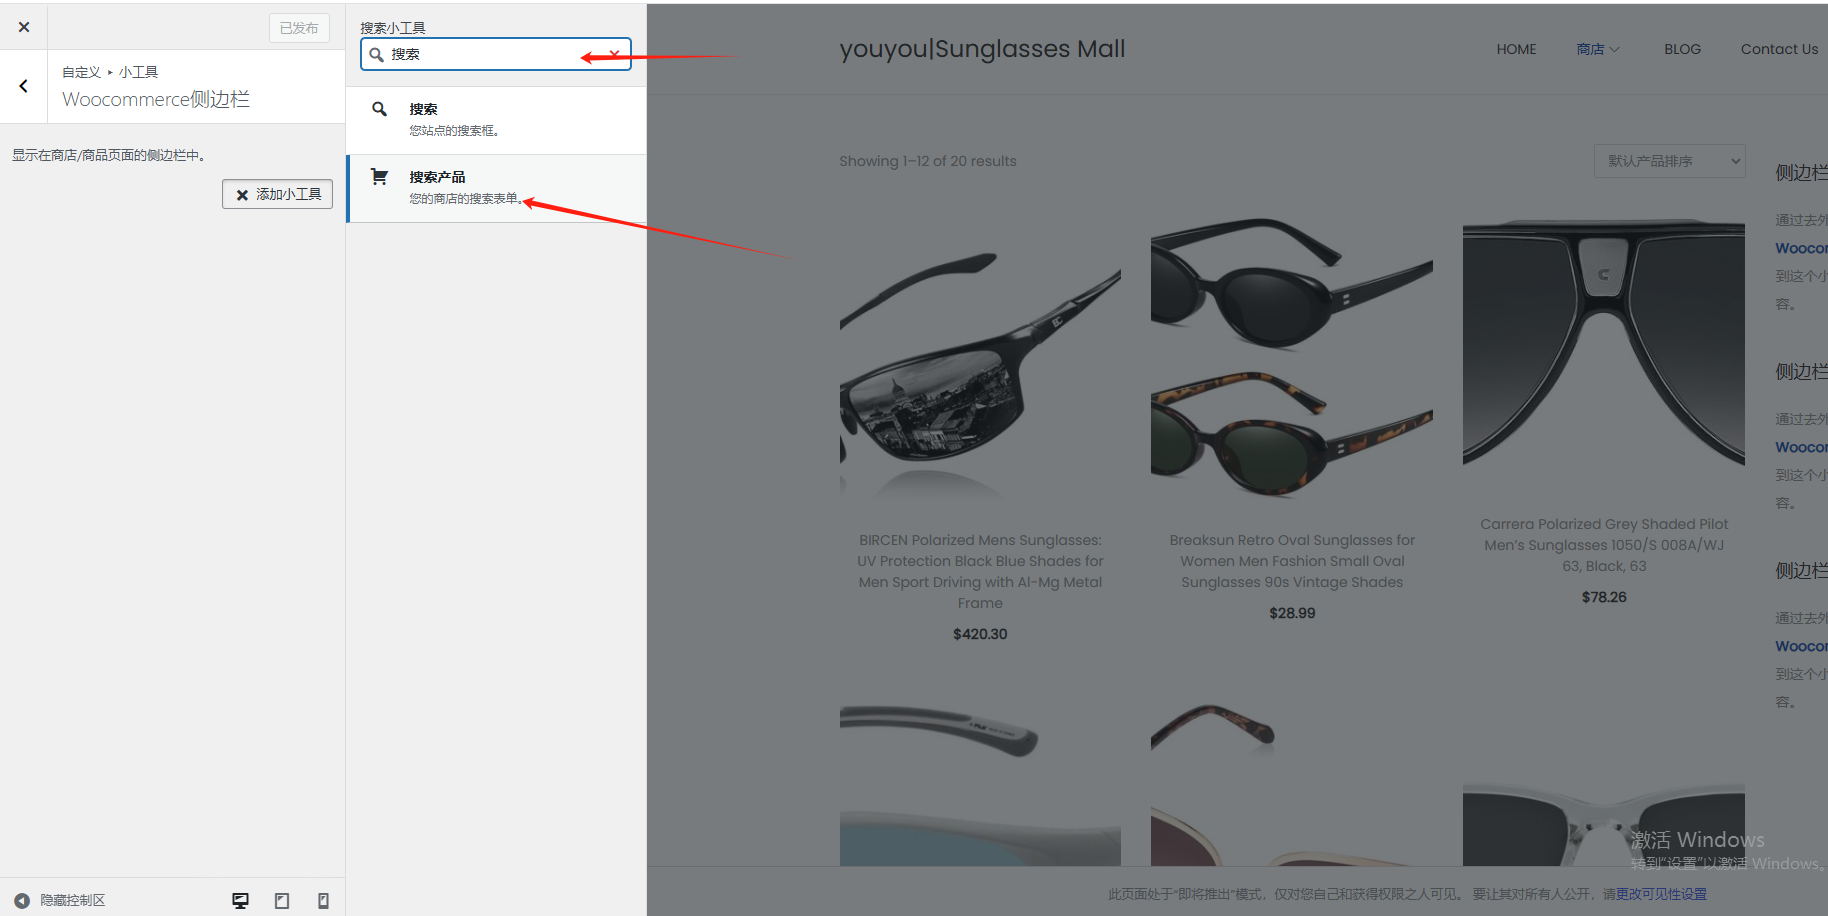The height and width of the screenshot is (916, 1828).
Task: Select the 搜索产品 product search widget
Action: [x=496, y=188]
